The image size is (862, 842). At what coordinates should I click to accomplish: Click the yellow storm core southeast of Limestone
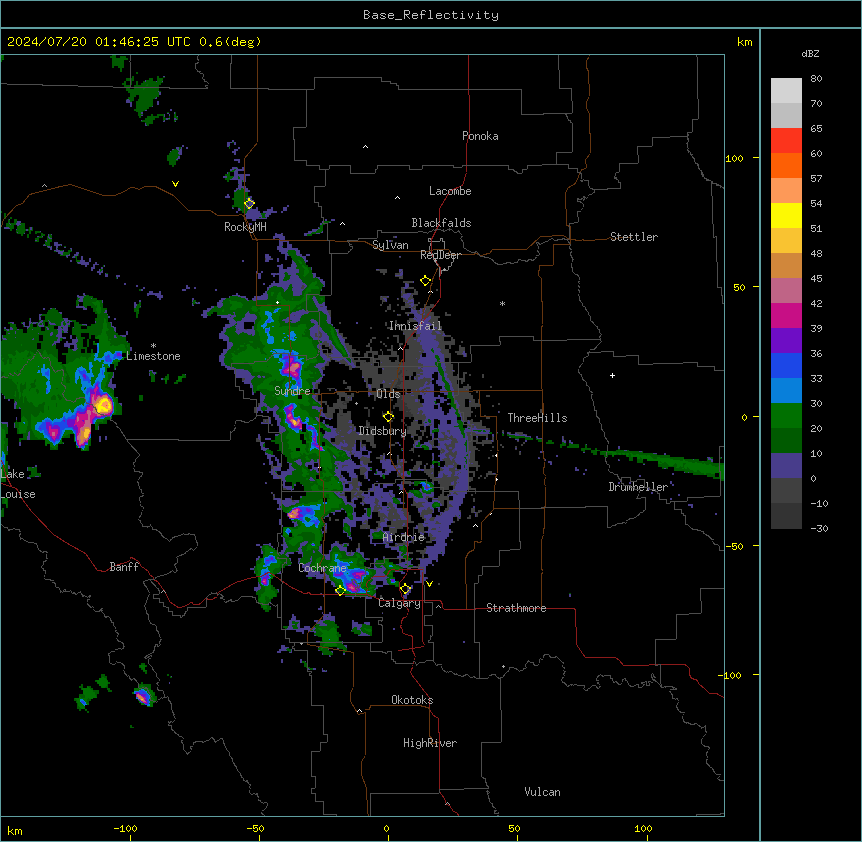(102, 406)
